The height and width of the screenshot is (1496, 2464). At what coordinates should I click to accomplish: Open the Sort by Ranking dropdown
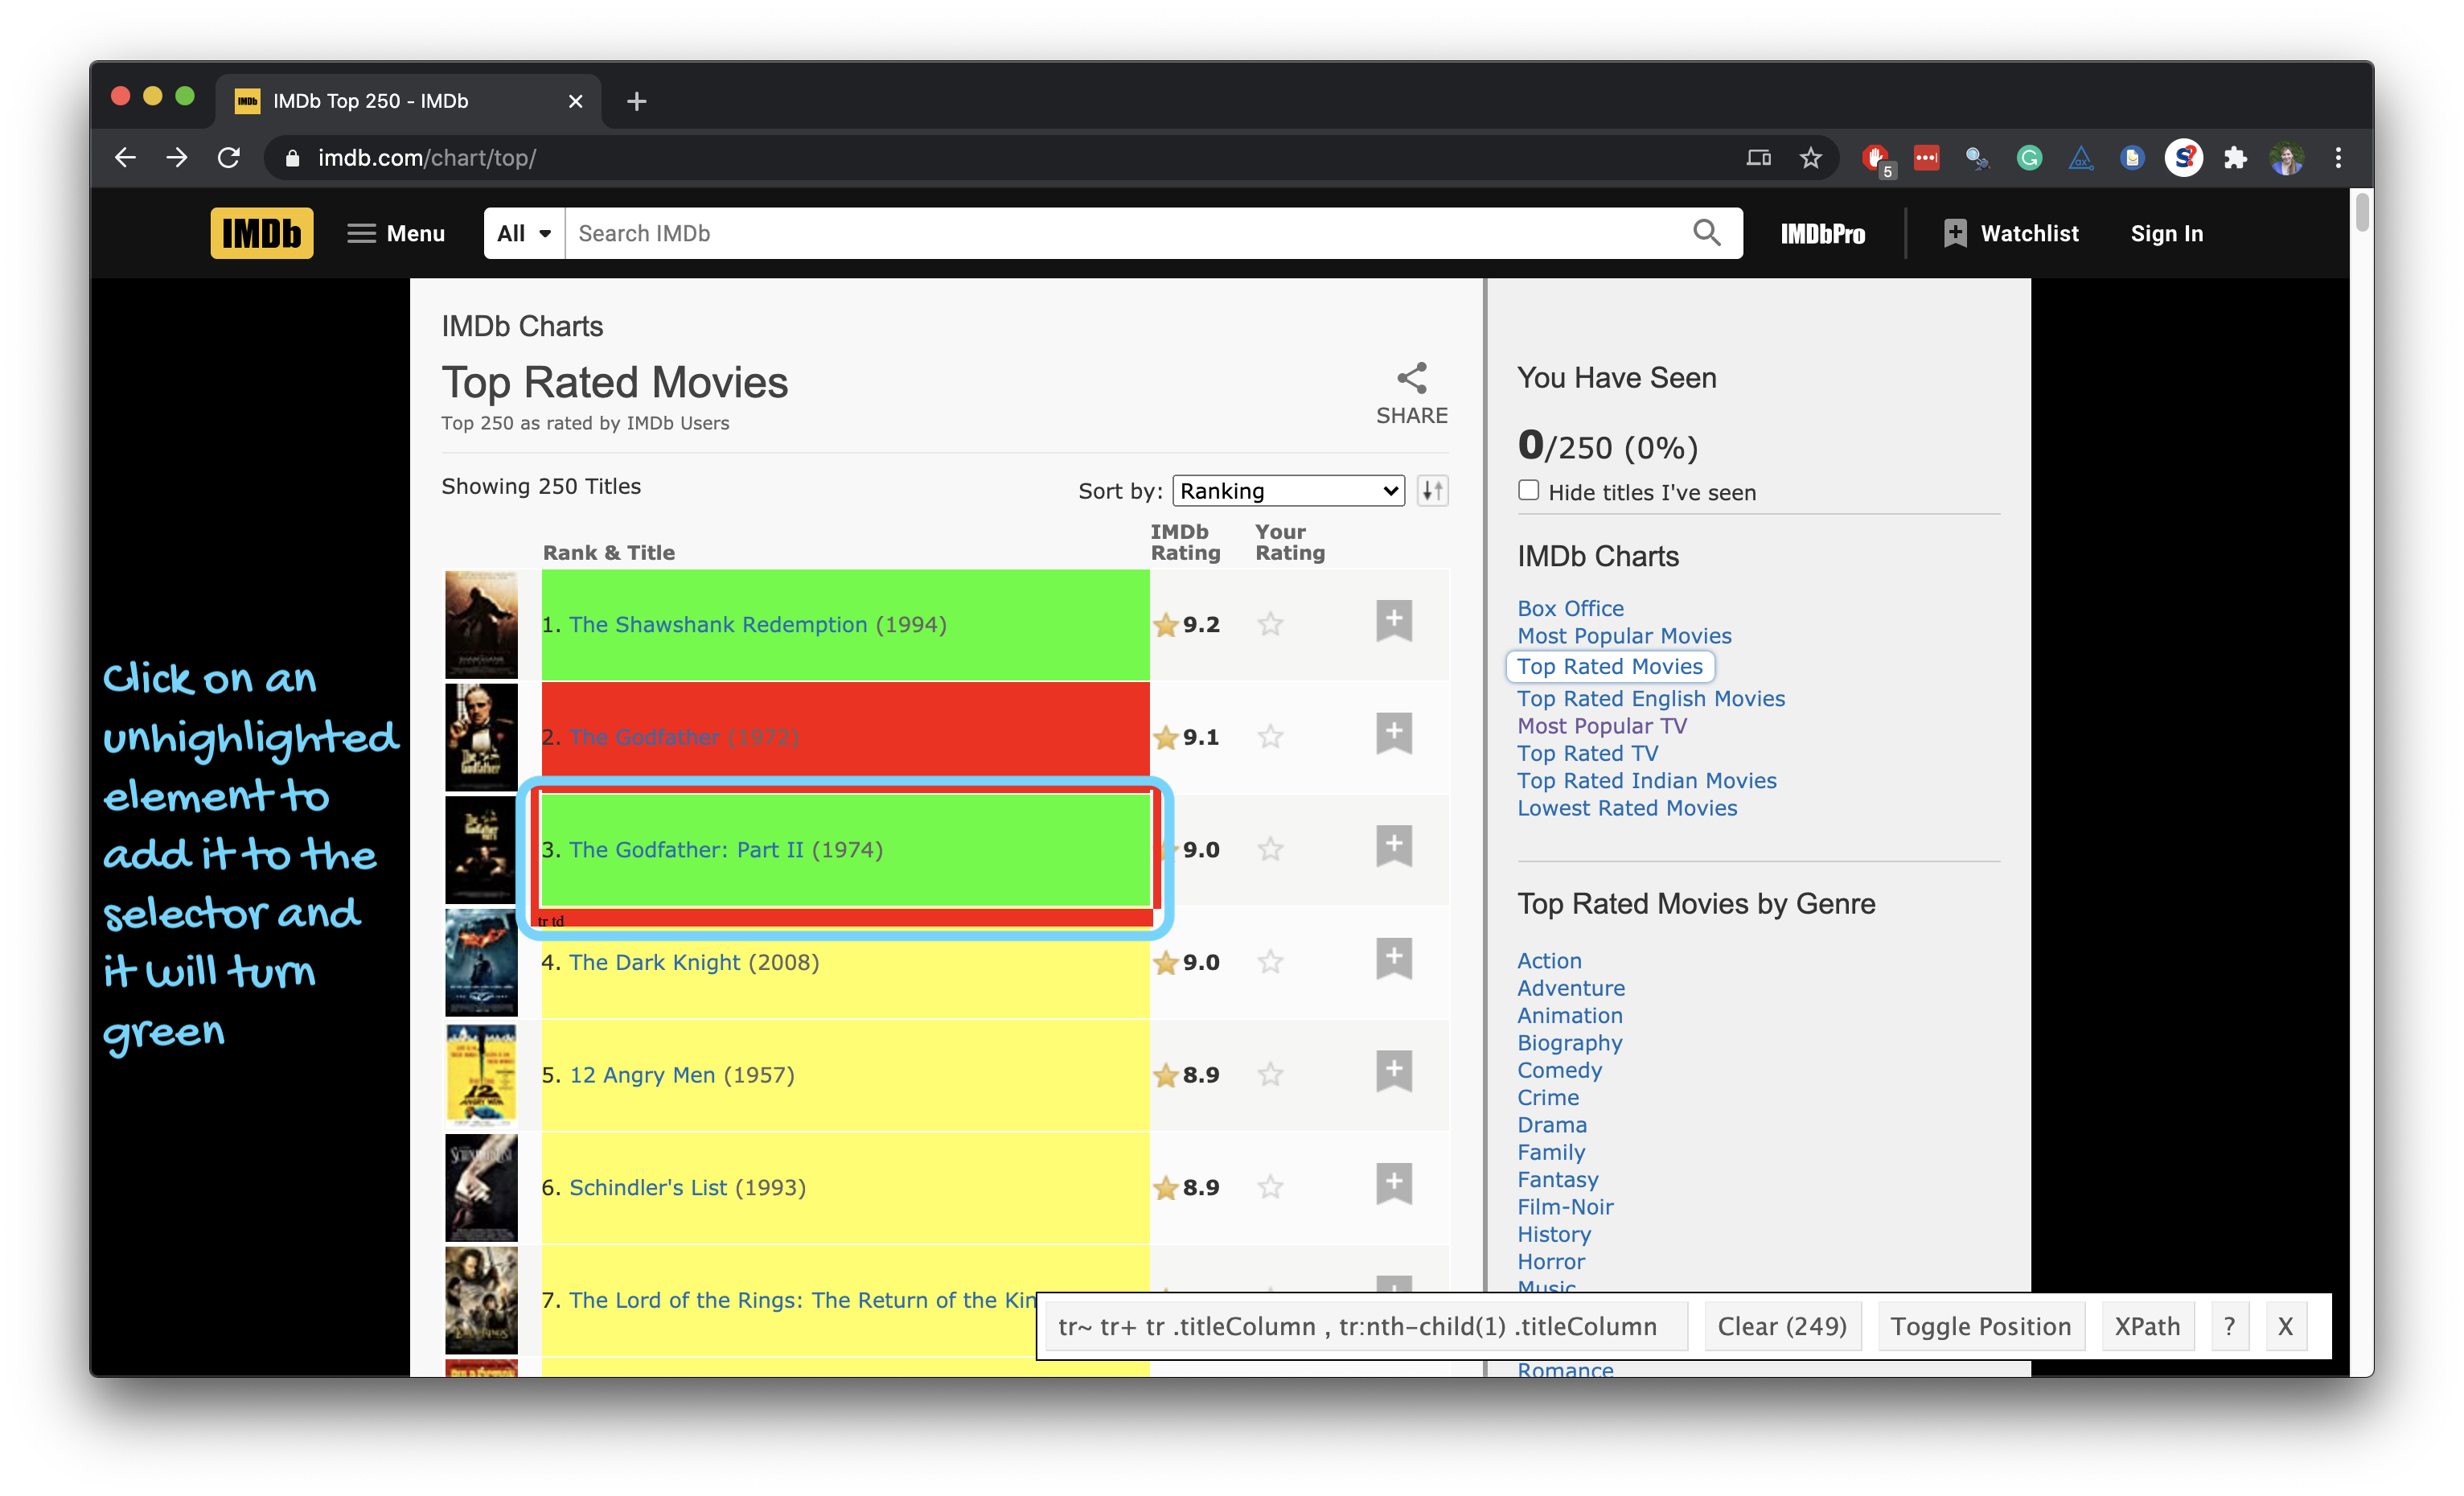(x=1288, y=491)
